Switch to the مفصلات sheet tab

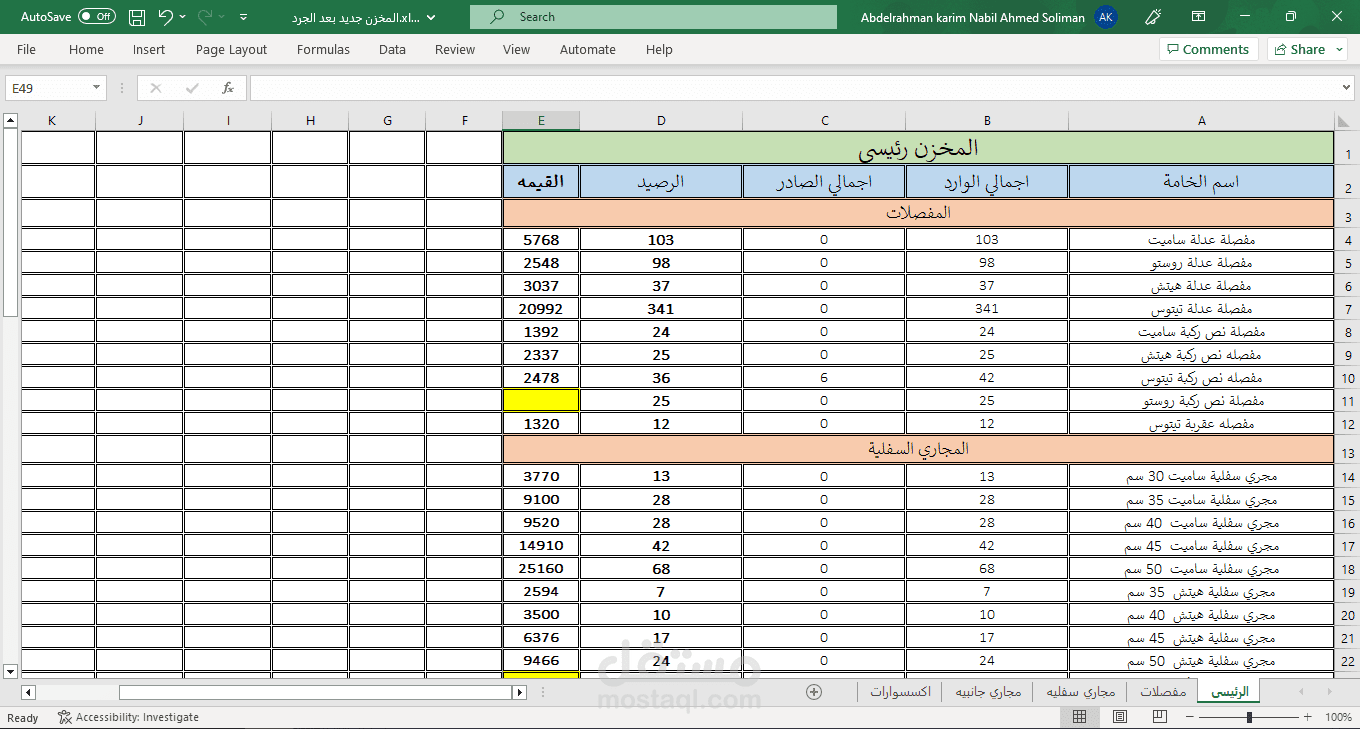pyautogui.click(x=1163, y=691)
